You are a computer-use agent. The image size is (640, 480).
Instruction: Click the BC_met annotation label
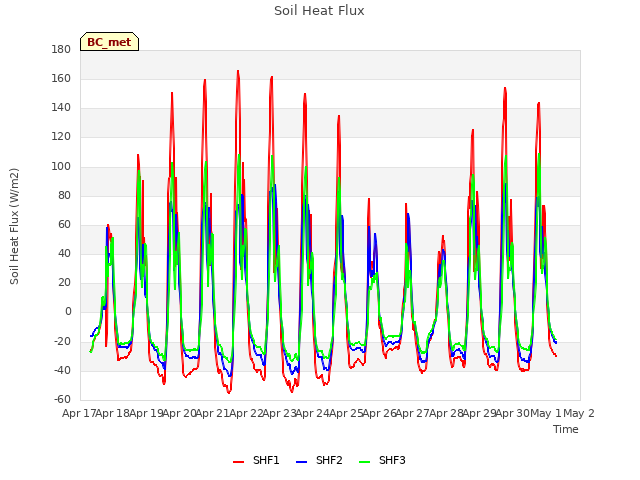pyautogui.click(x=109, y=42)
